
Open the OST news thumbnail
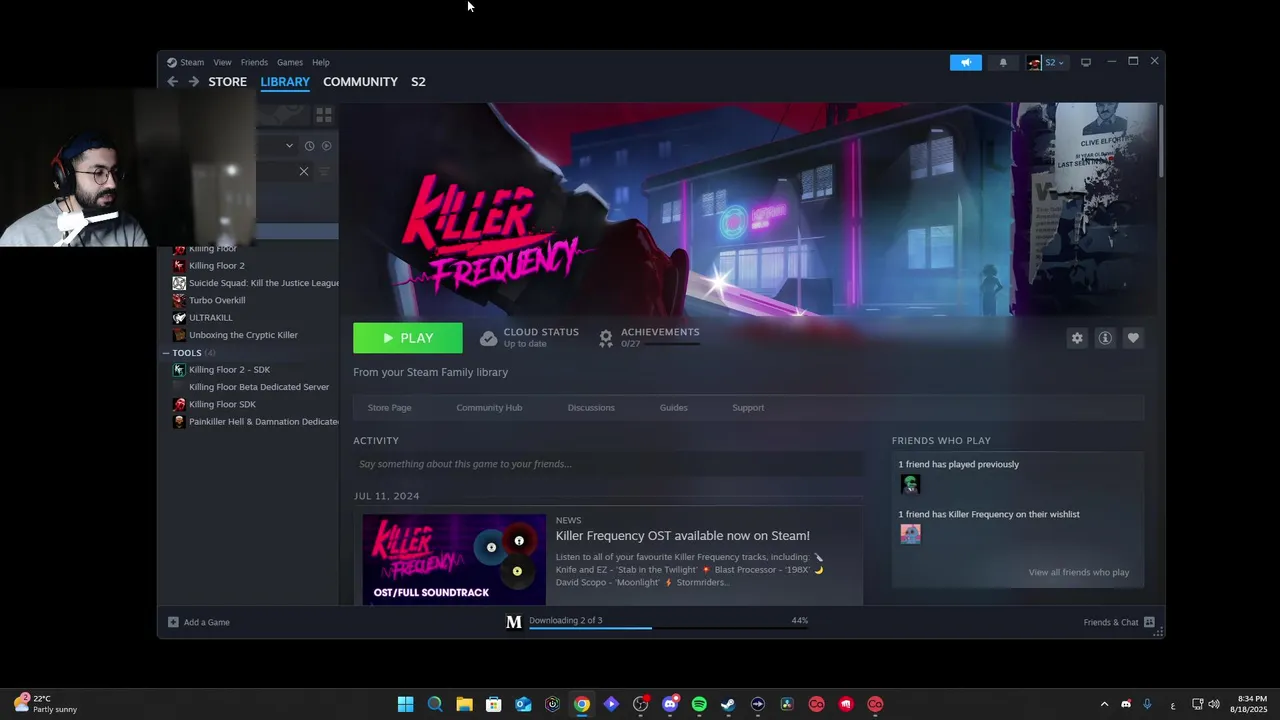454,560
